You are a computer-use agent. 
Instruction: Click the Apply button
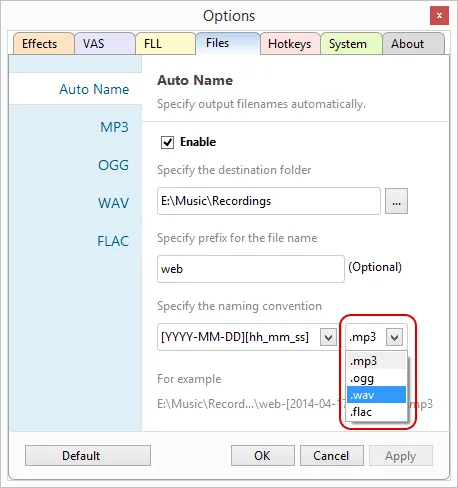tap(401, 456)
